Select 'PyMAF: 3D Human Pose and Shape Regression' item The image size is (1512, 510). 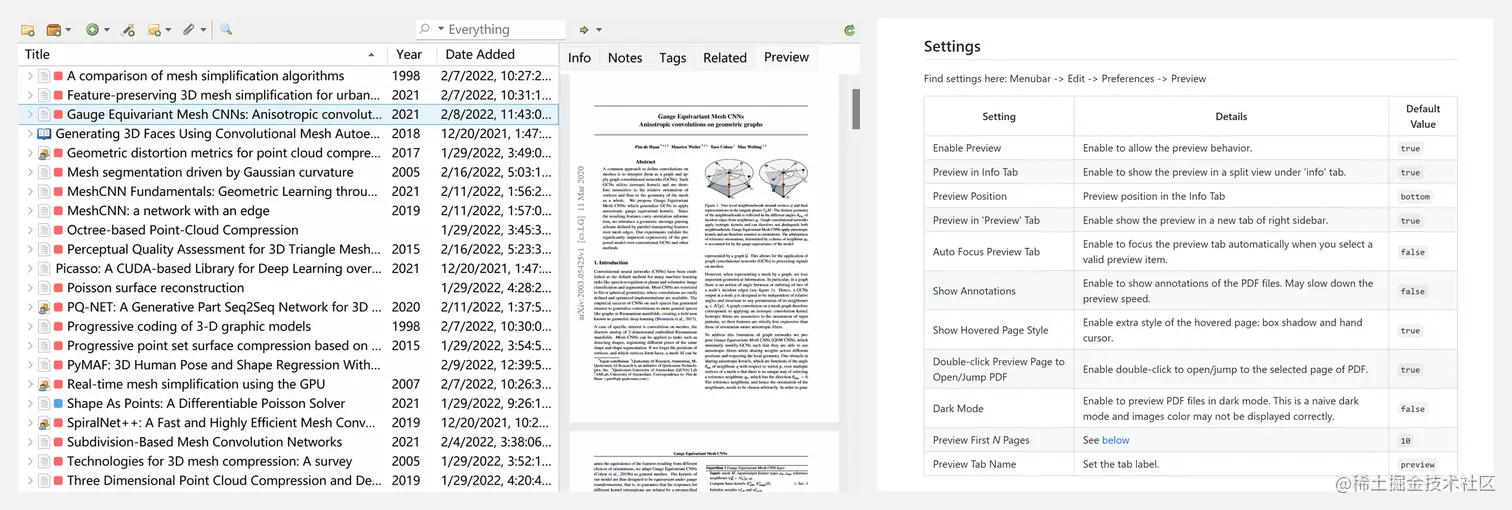(x=224, y=365)
